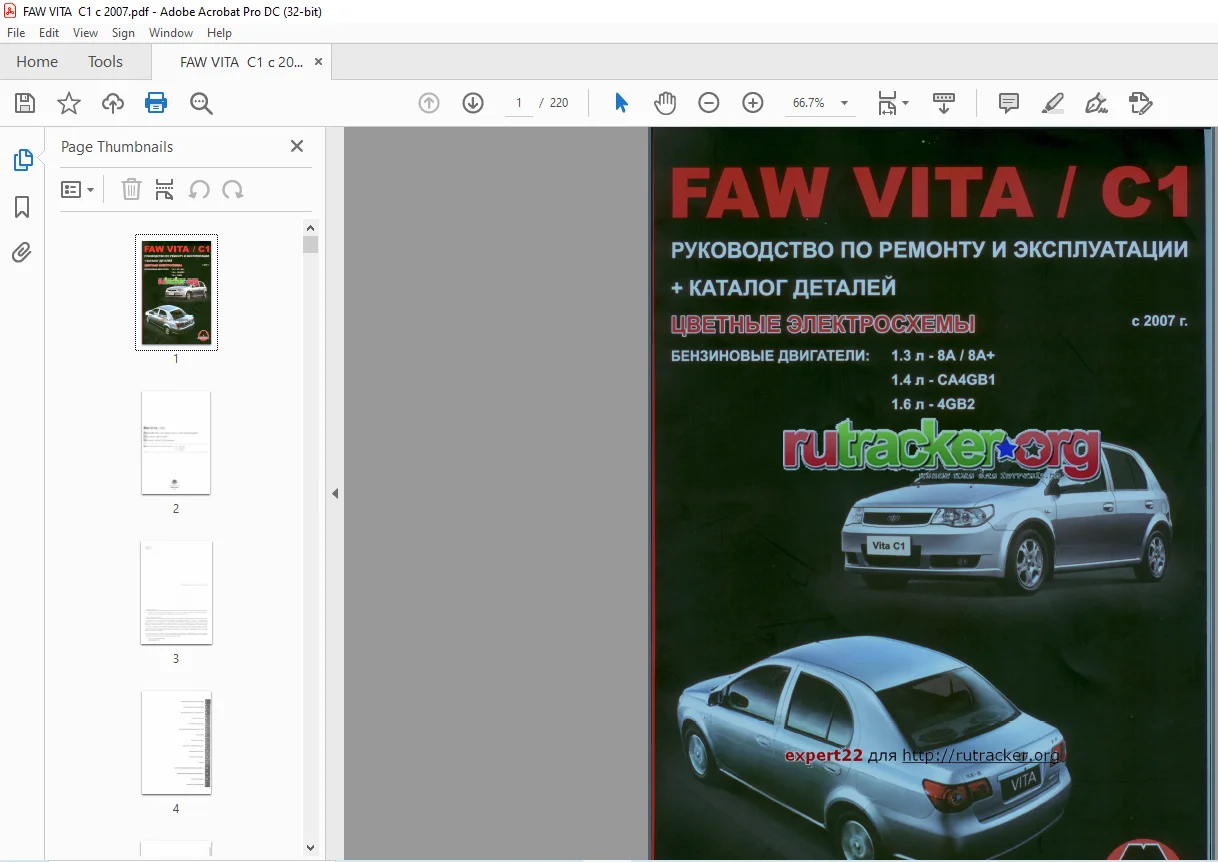This screenshot has height=862, width=1218.
Task: Click the current page number field
Action: (519, 103)
